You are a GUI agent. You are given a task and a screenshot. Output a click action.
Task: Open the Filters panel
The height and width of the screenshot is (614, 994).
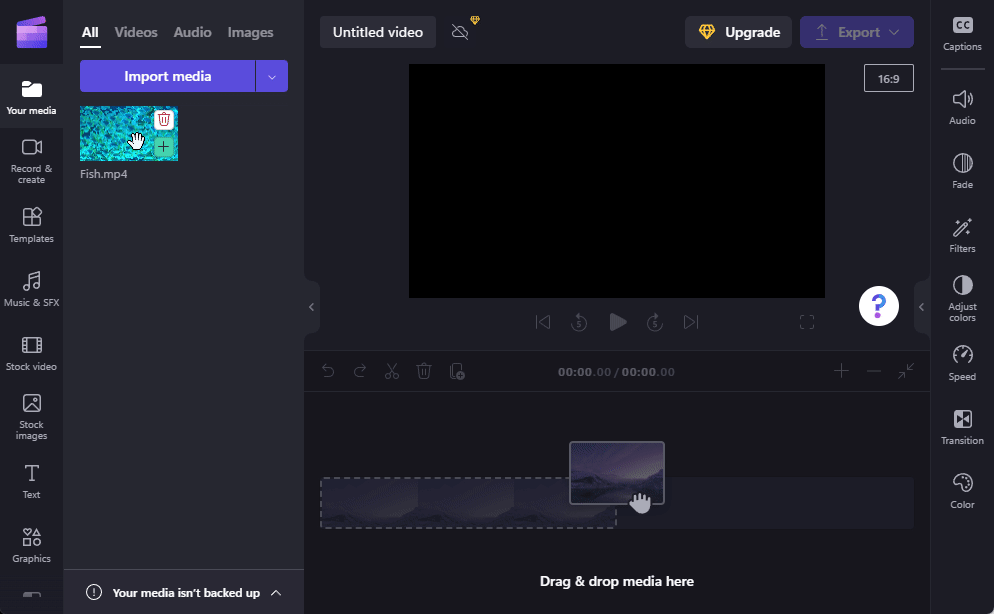pyautogui.click(x=962, y=234)
